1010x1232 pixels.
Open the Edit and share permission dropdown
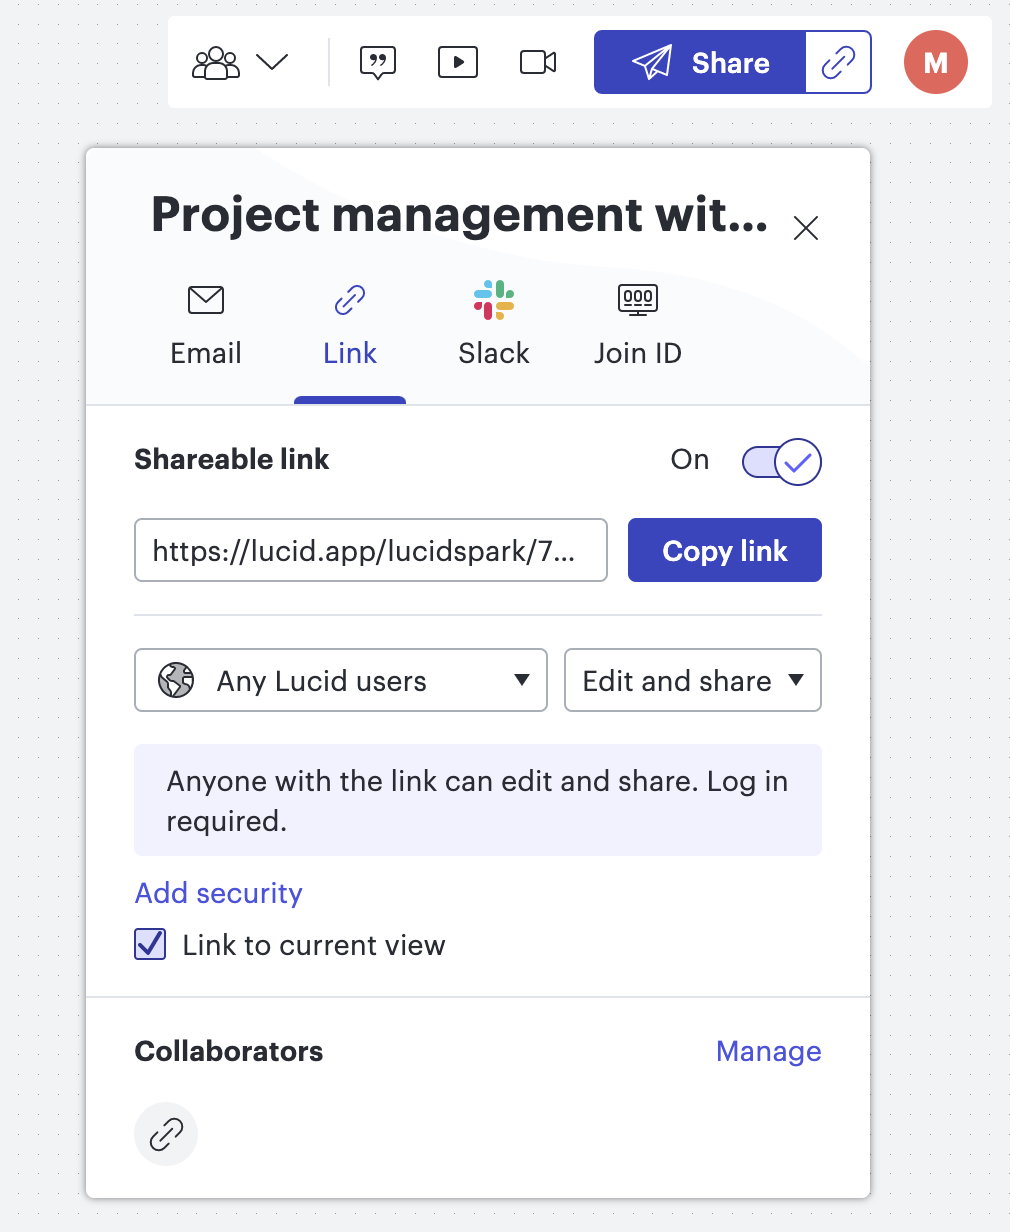click(x=692, y=681)
